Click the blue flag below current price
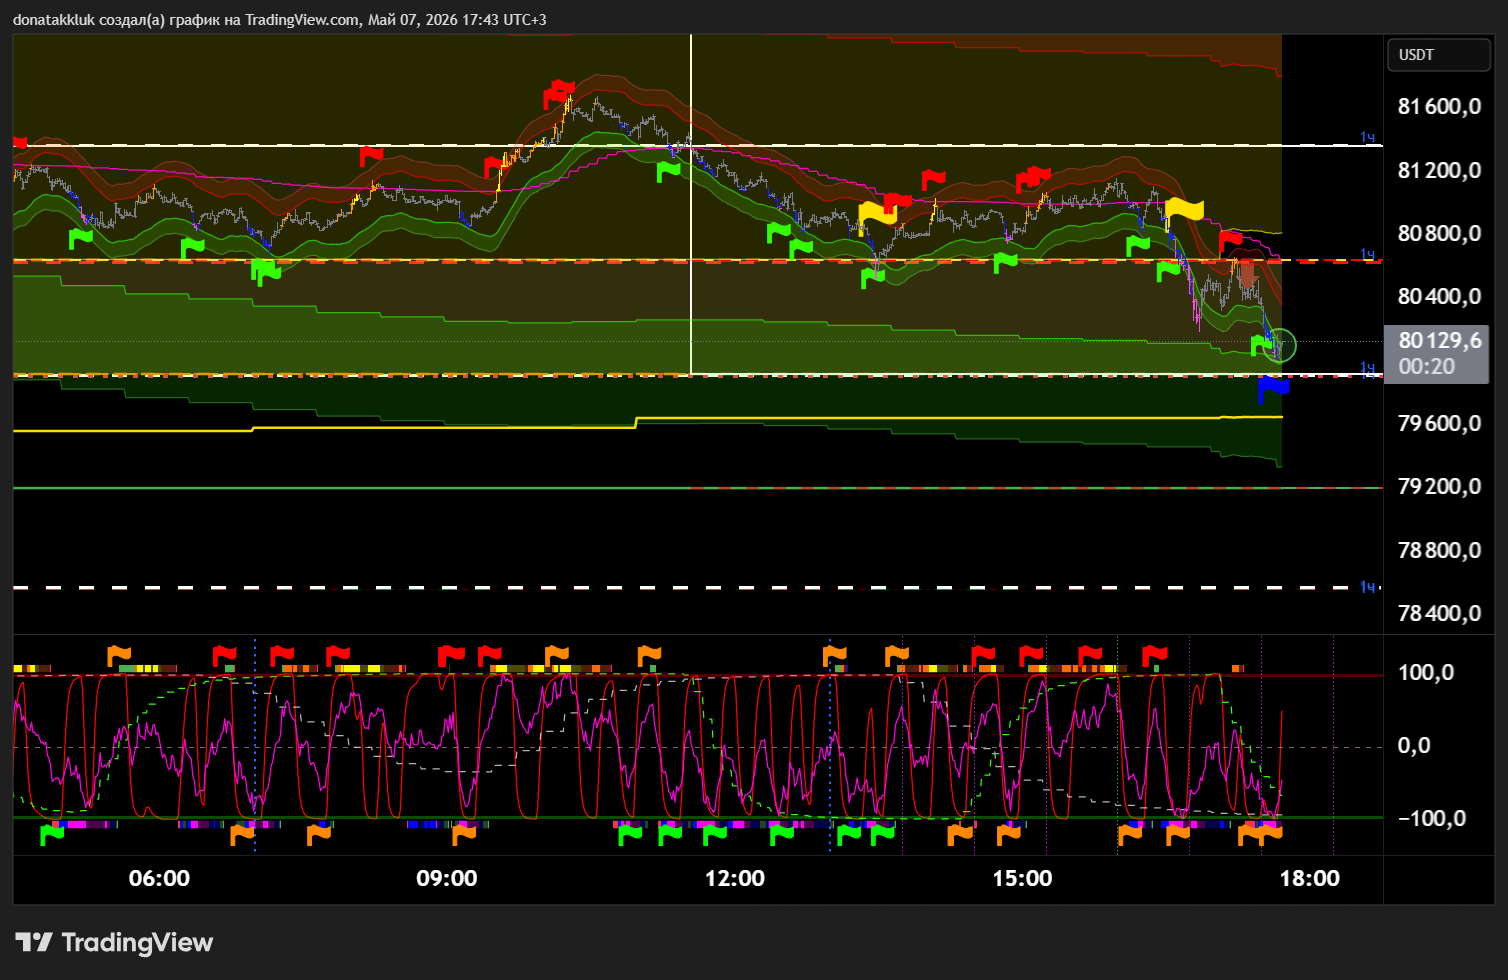This screenshot has height=980, width=1508. point(1273,387)
